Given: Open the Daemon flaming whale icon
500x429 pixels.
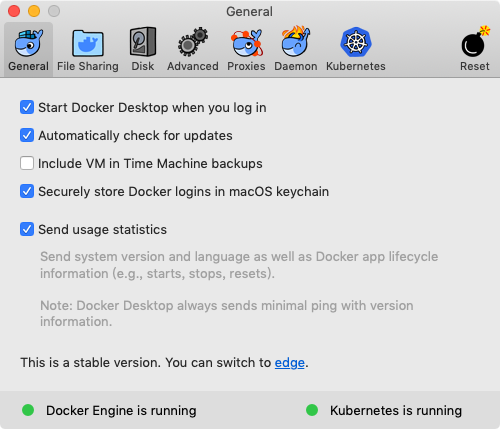Looking at the screenshot, I should [x=296, y=41].
